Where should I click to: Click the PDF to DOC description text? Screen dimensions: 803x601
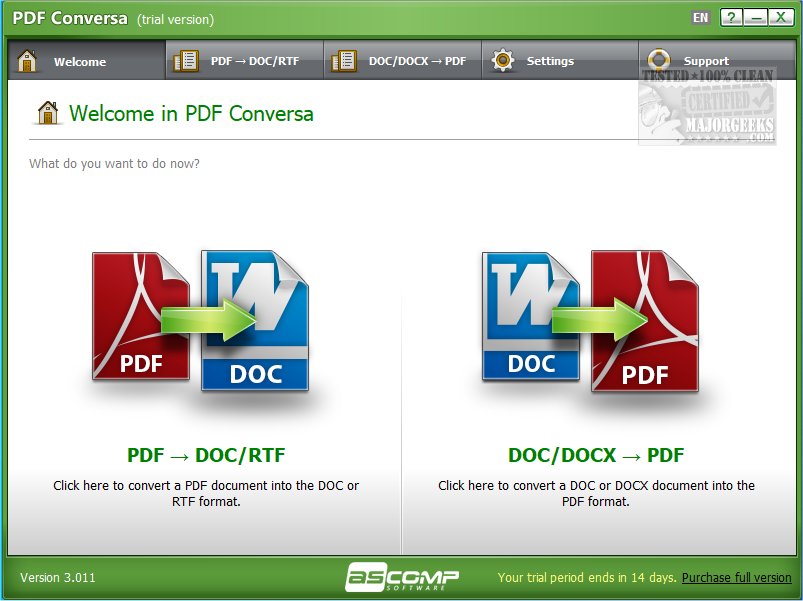[206, 493]
